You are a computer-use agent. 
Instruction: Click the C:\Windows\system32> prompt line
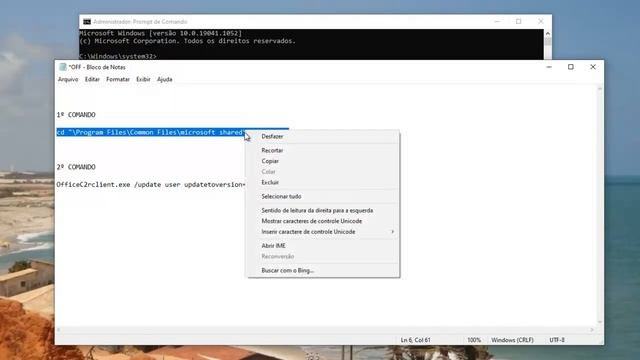point(118,56)
